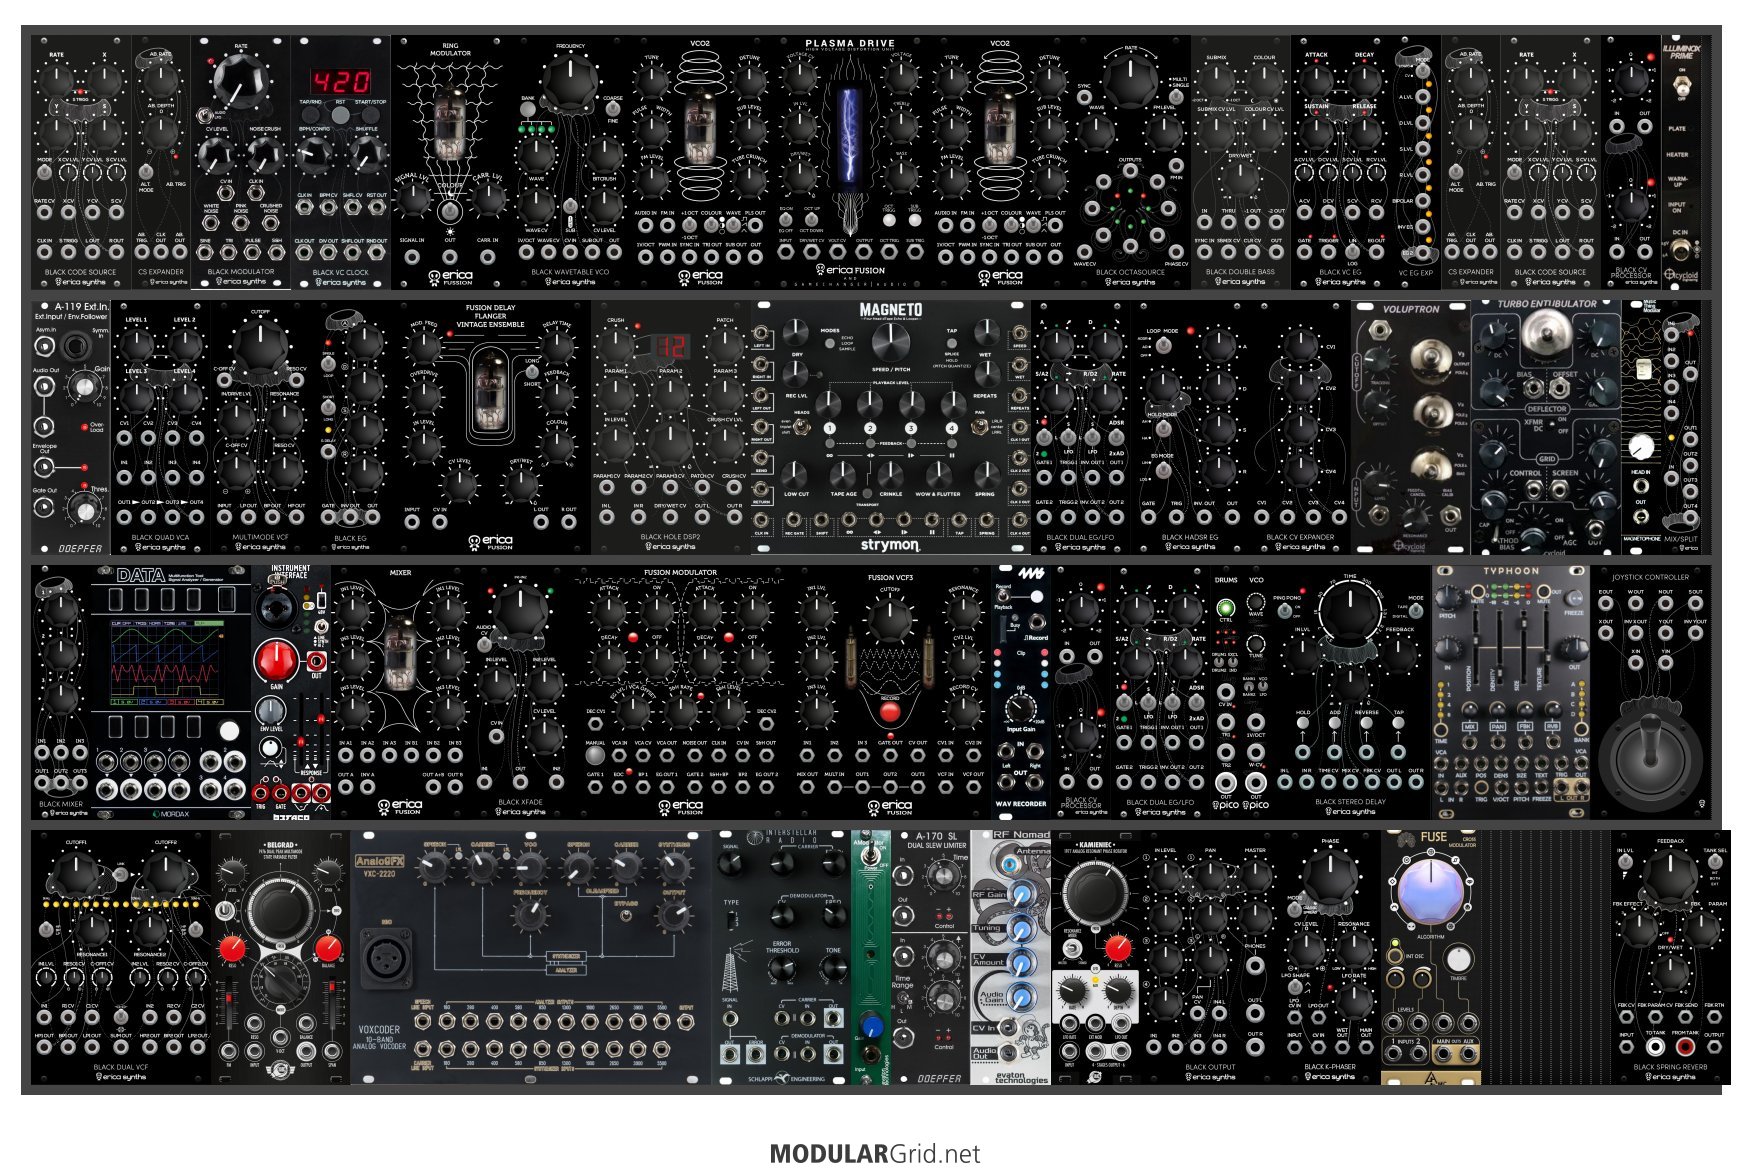Click the MODULARGrid.net logo link
Image resolution: width=1752 pixels, height=1175 pixels.
pyautogui.click(x=875, y=1154)
